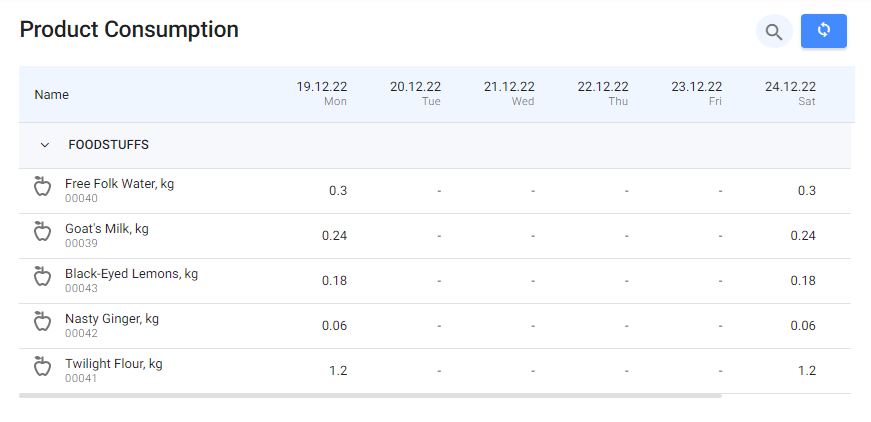Click the search magnifier icon

click(773, 32)
